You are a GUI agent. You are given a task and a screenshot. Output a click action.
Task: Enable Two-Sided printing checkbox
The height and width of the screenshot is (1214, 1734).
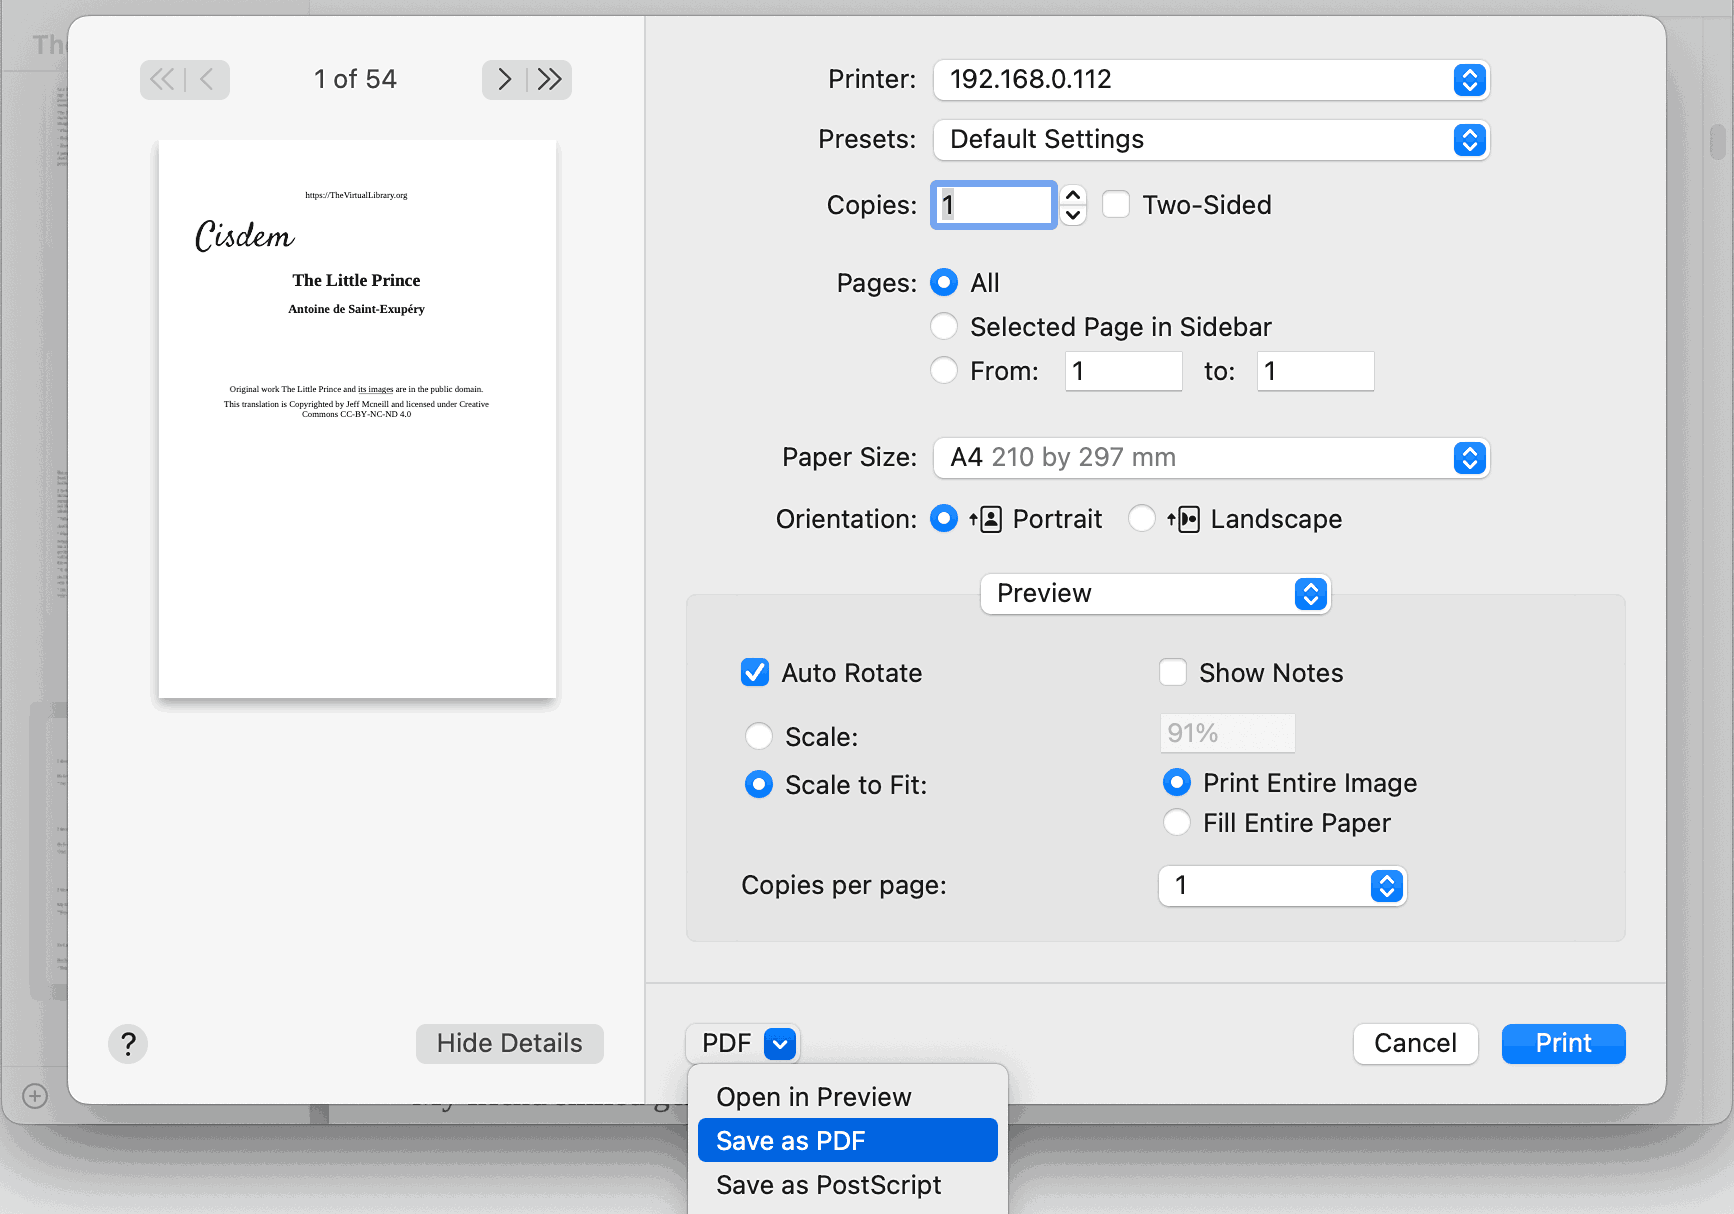1116,204
